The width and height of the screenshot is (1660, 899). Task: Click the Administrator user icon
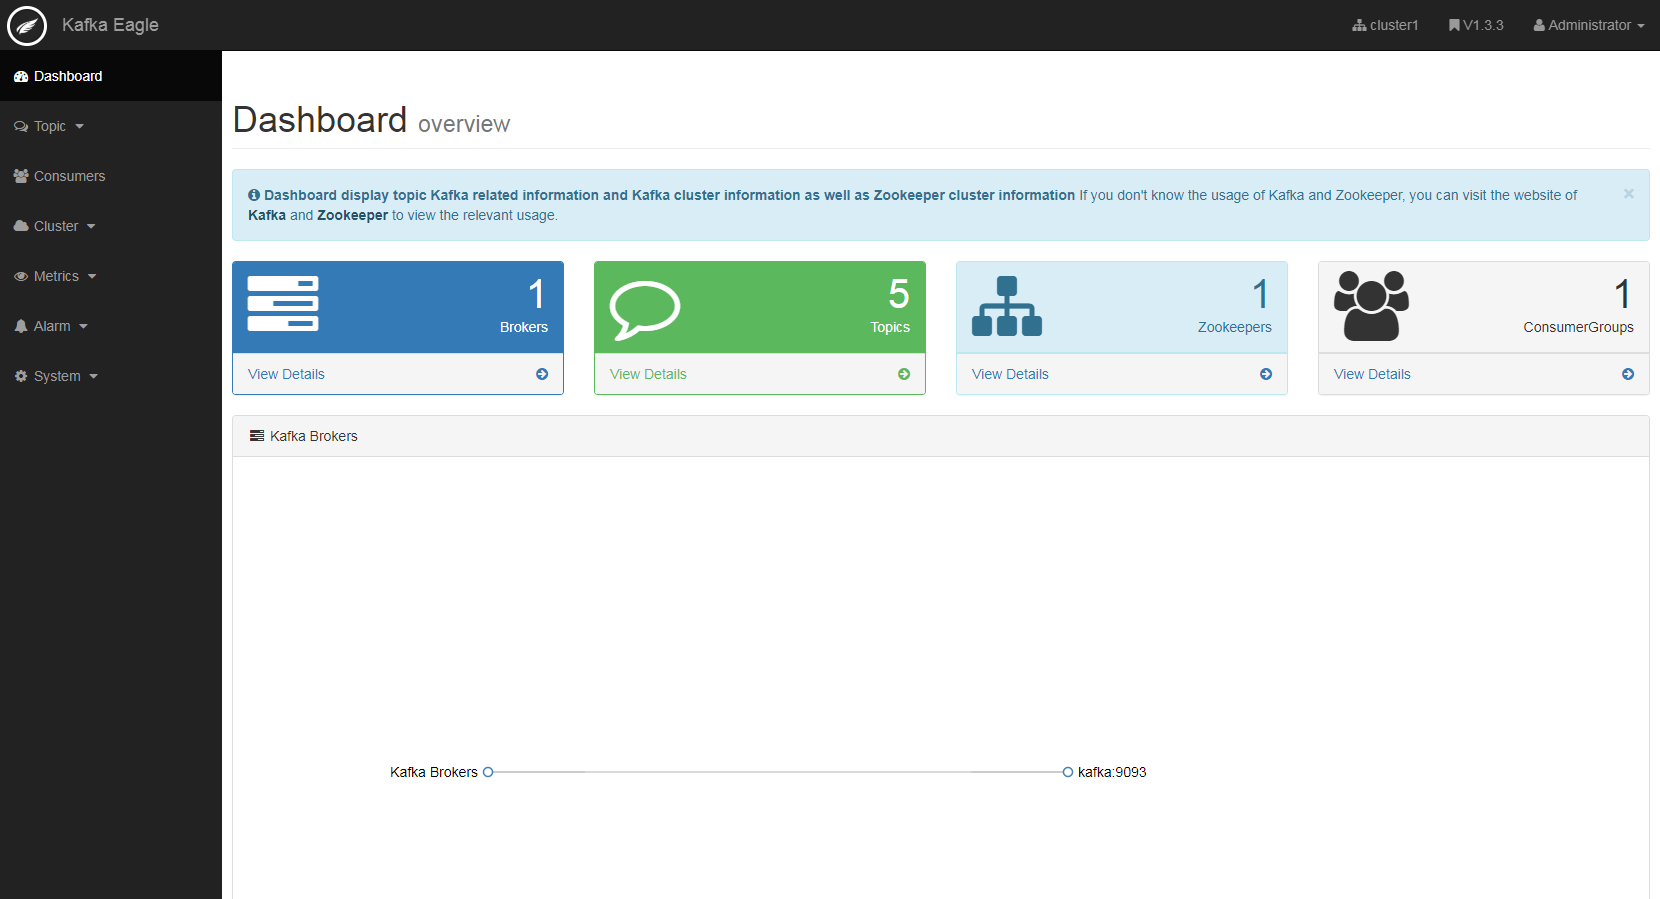(1539, 25)
